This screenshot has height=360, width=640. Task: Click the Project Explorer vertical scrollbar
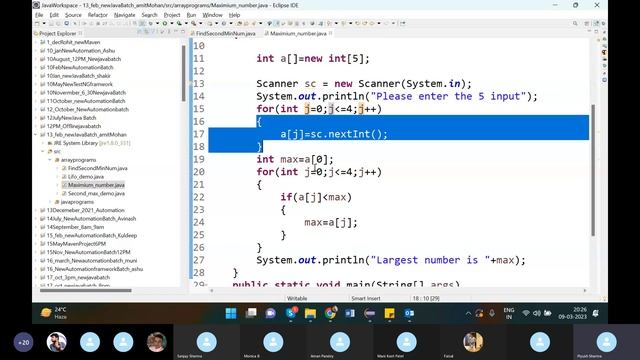click(184, 73)
